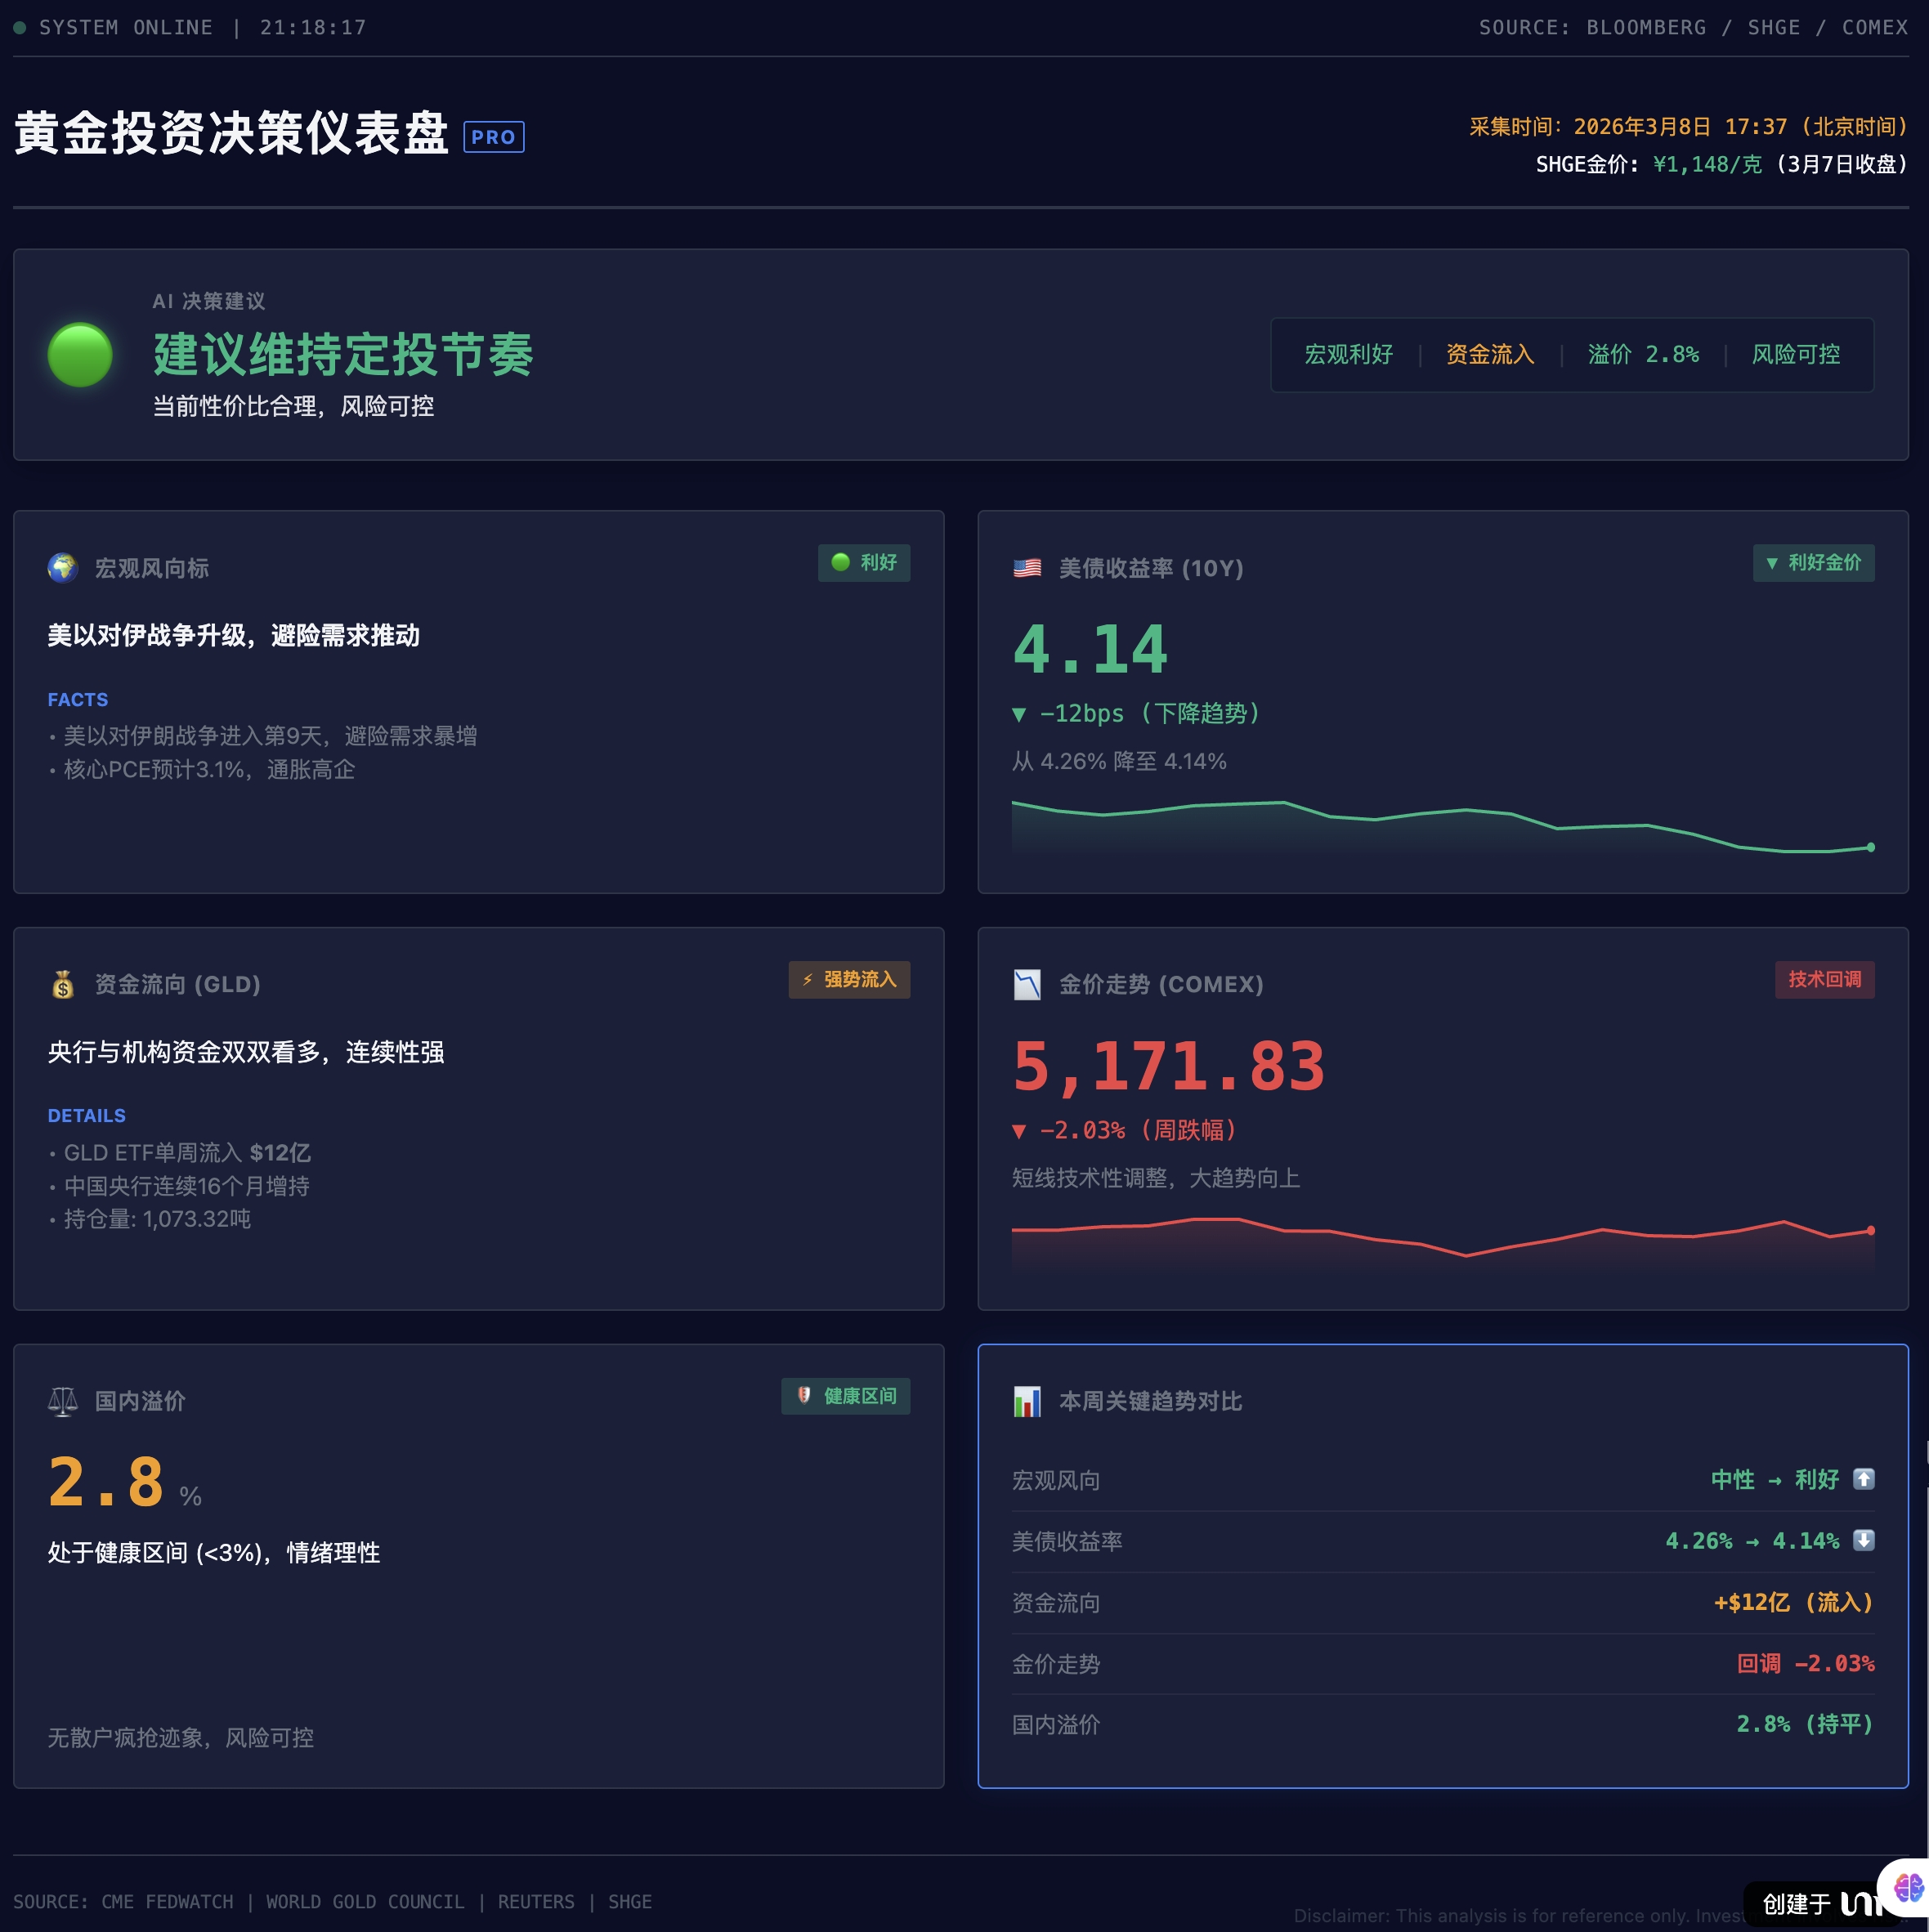
Task: Click the US flag icon
Action: (1027, 568)
